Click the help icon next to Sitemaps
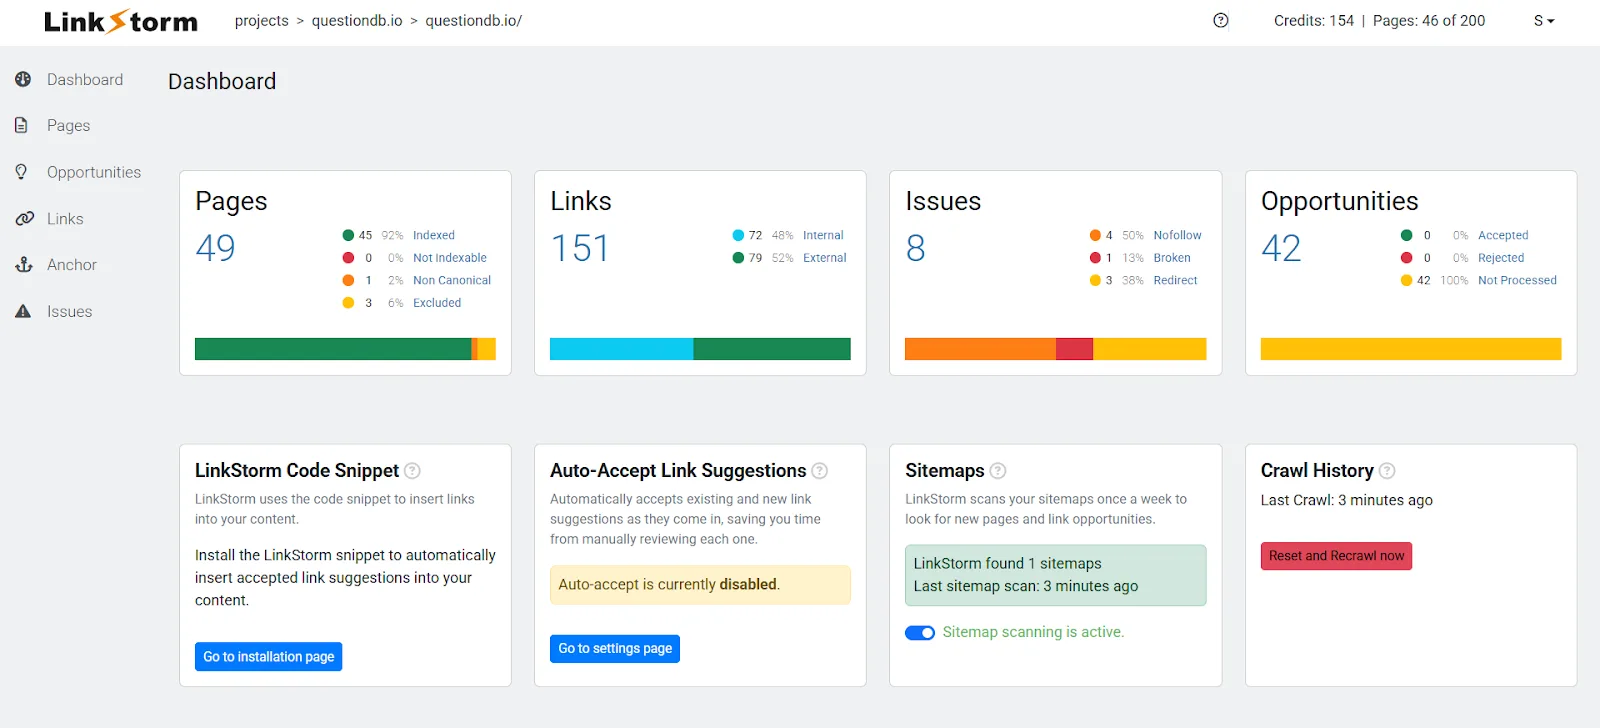 pyautogui.click(x=998, y=471)
